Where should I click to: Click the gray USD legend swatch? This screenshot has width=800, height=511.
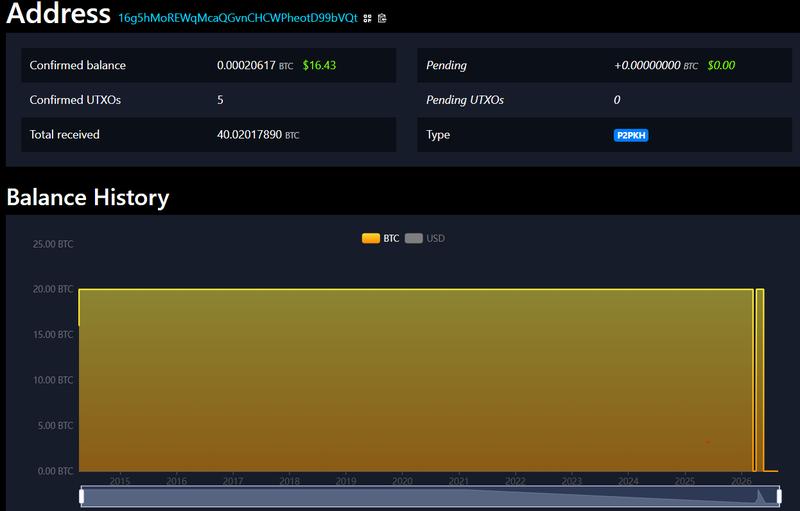point(414,238)
